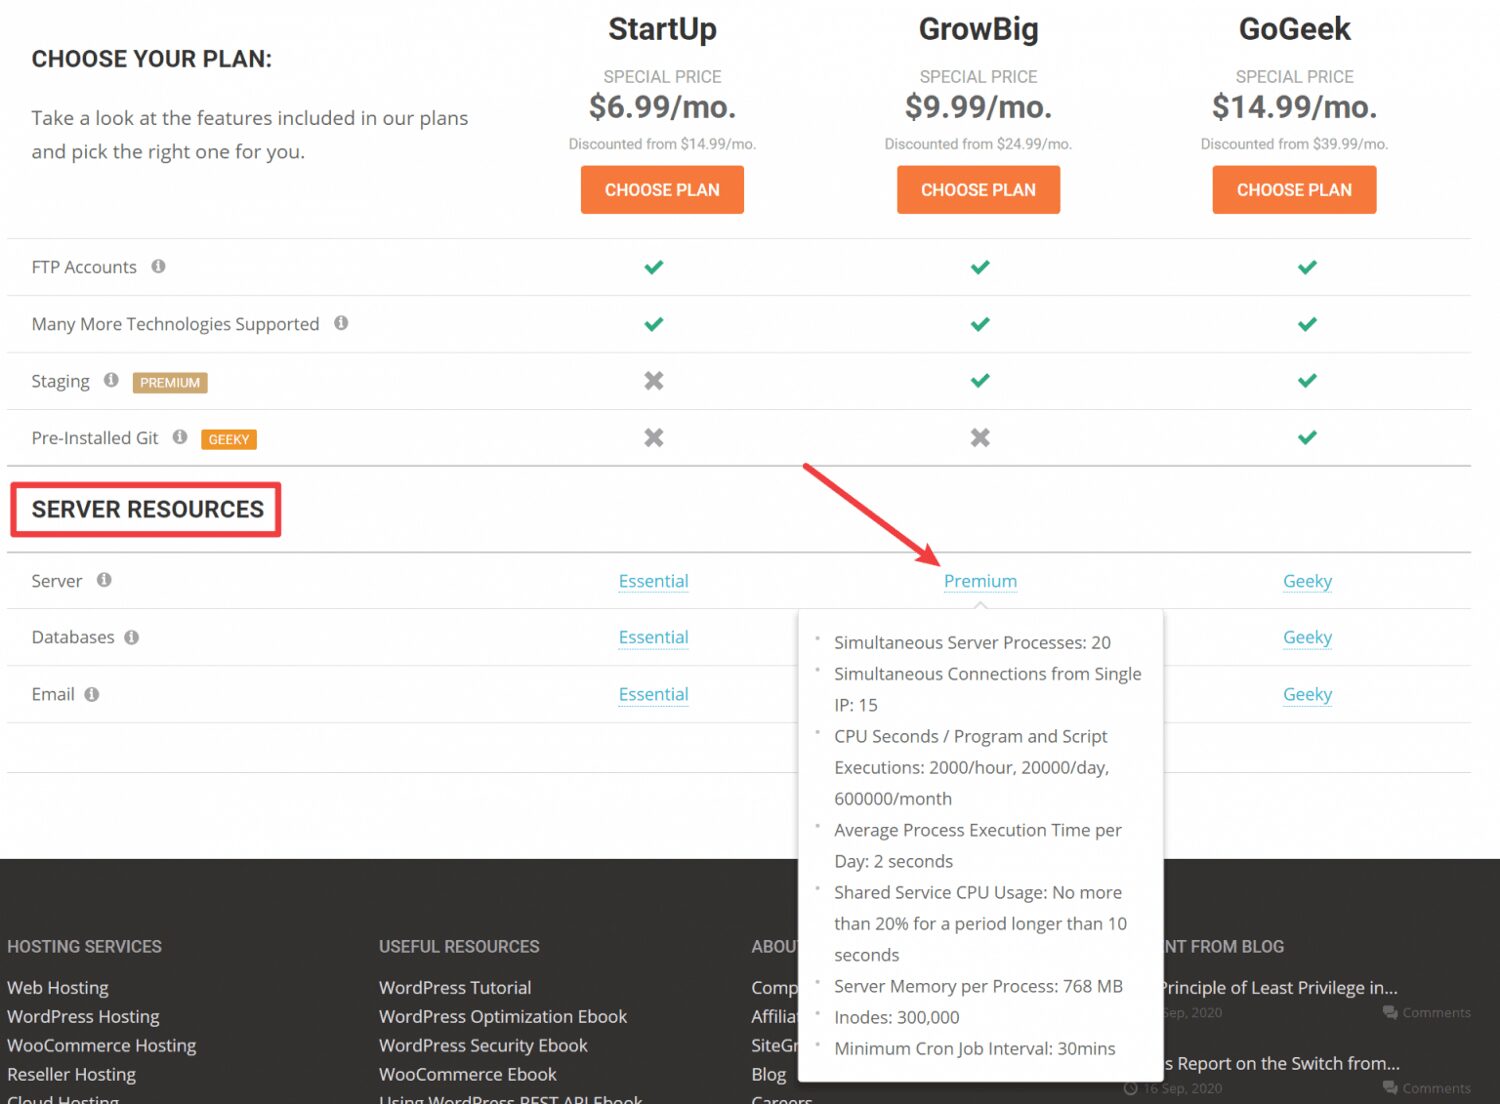Open the info icon next to Staging
The height and width of the screenshot is (1104, 1500).
(111, 380)
